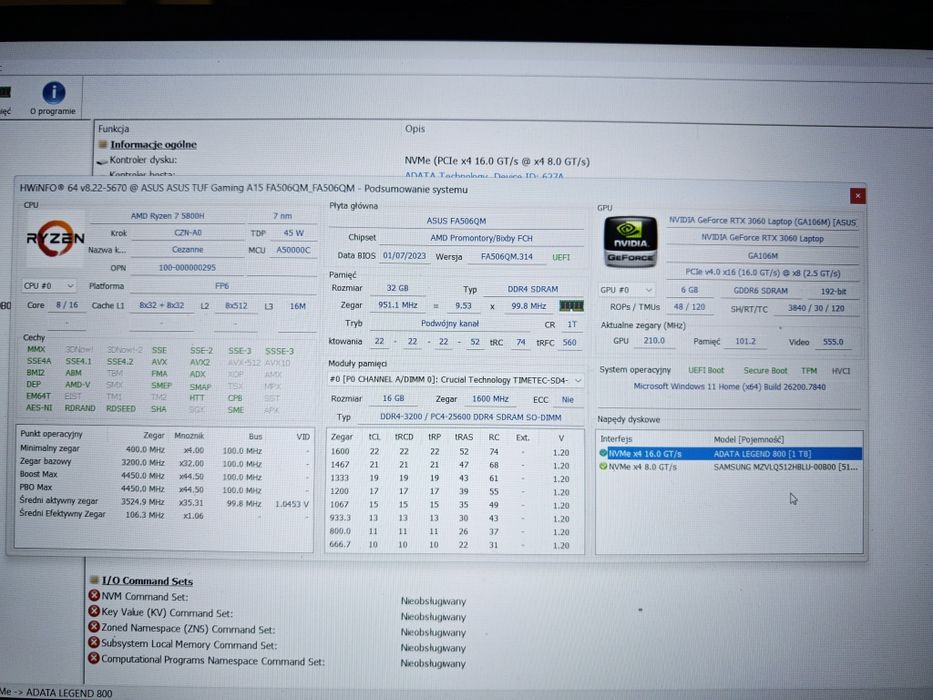Click the DDR4-3200 / PC4-25600 module type field
The image size is (933, 700).
click(471, 417)
